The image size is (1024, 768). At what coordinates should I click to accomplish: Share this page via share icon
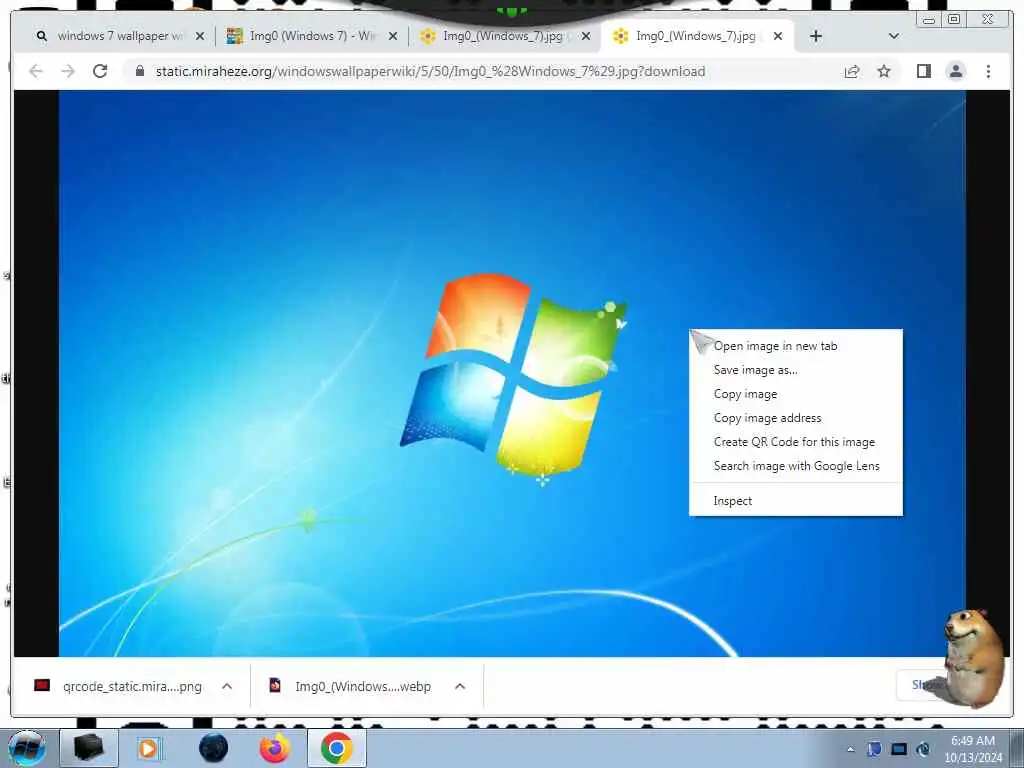point(852,71)
